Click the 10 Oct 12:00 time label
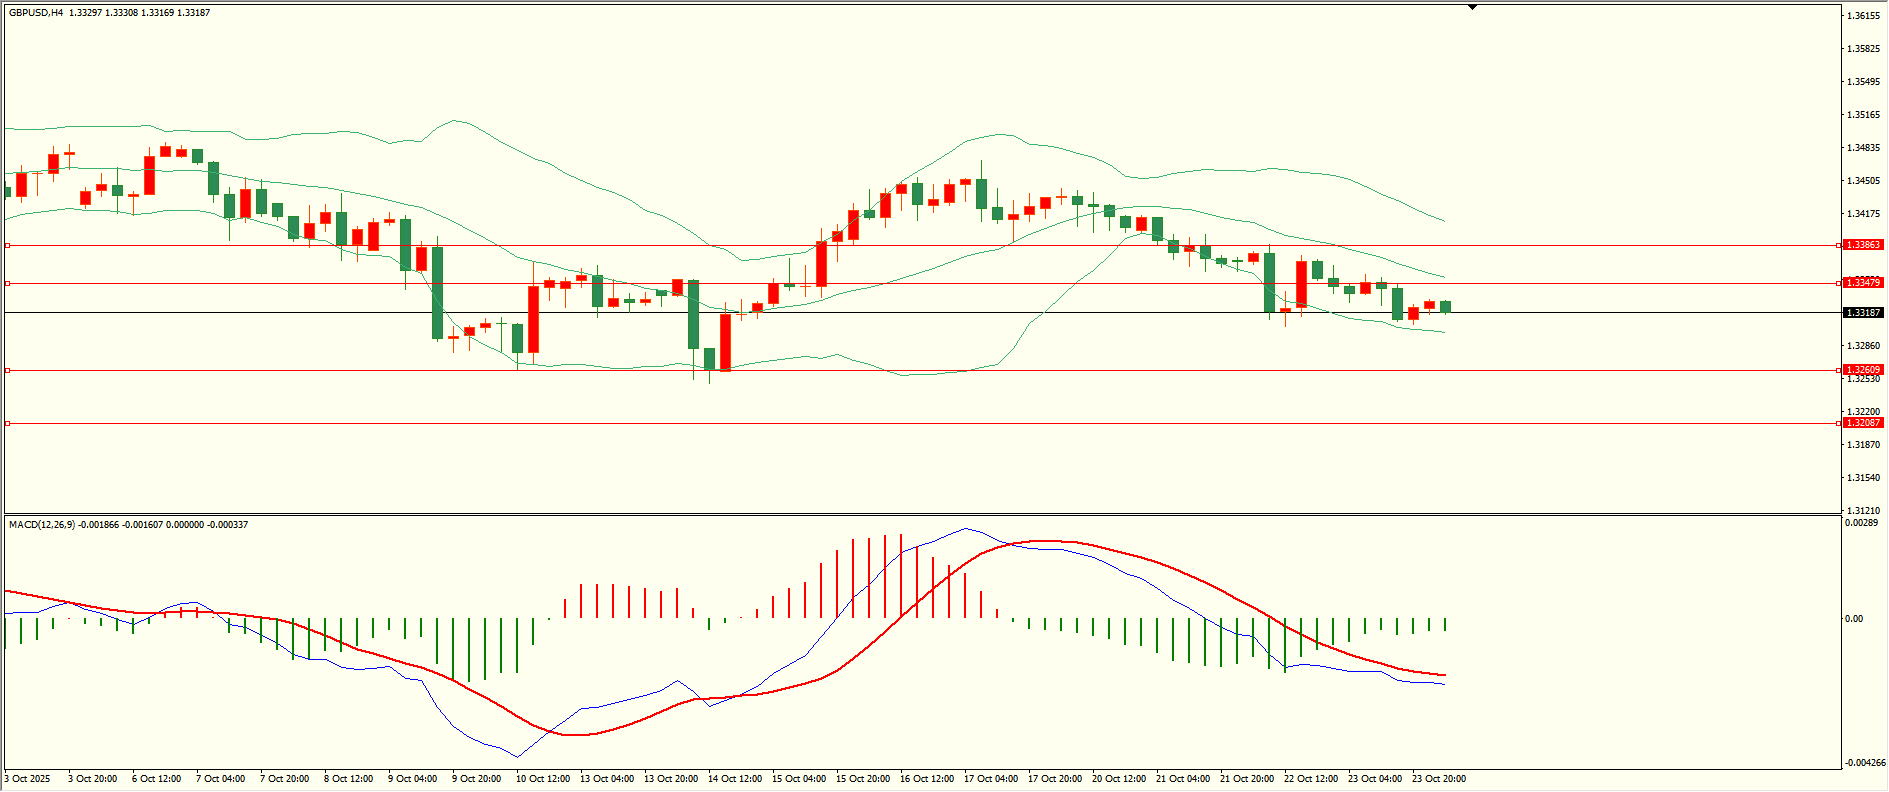The image size is (1889, 792). (x=543, y=779)
